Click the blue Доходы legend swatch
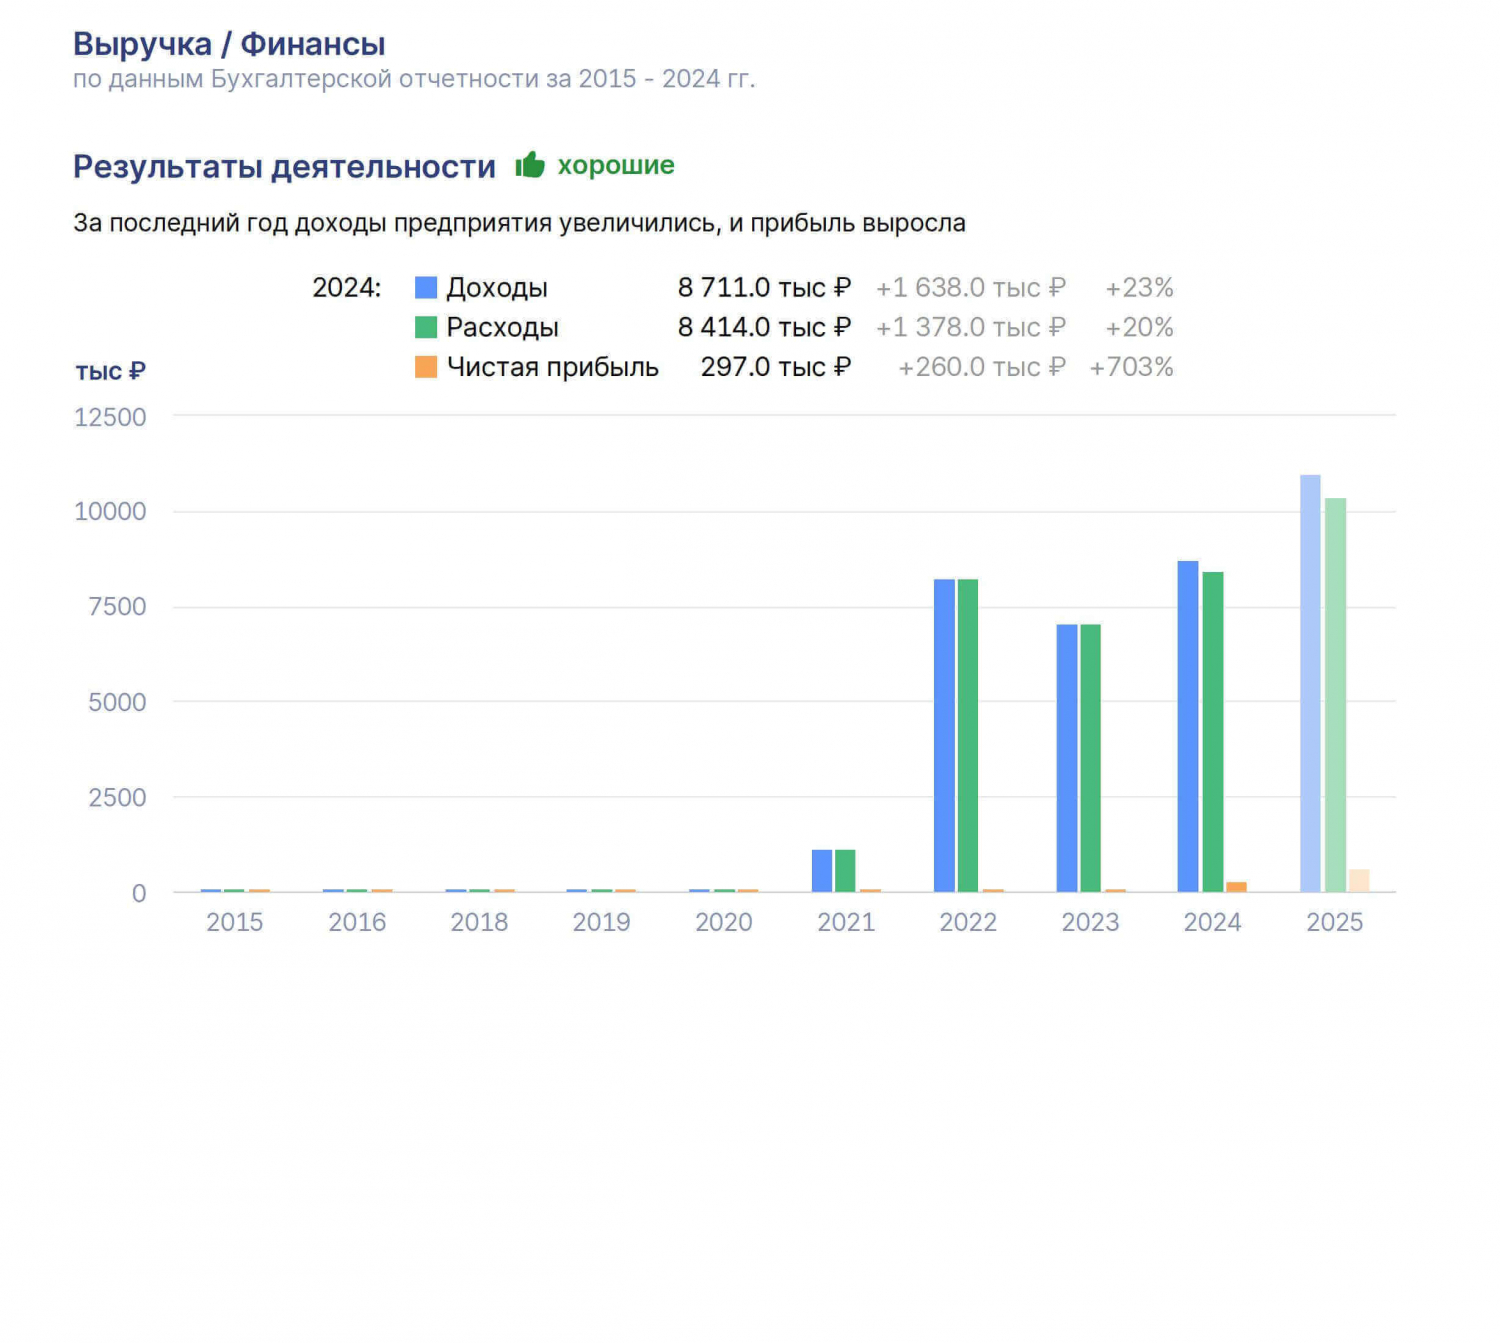The height and width of the screenshot is (1343, 1500). pos(426,288)
